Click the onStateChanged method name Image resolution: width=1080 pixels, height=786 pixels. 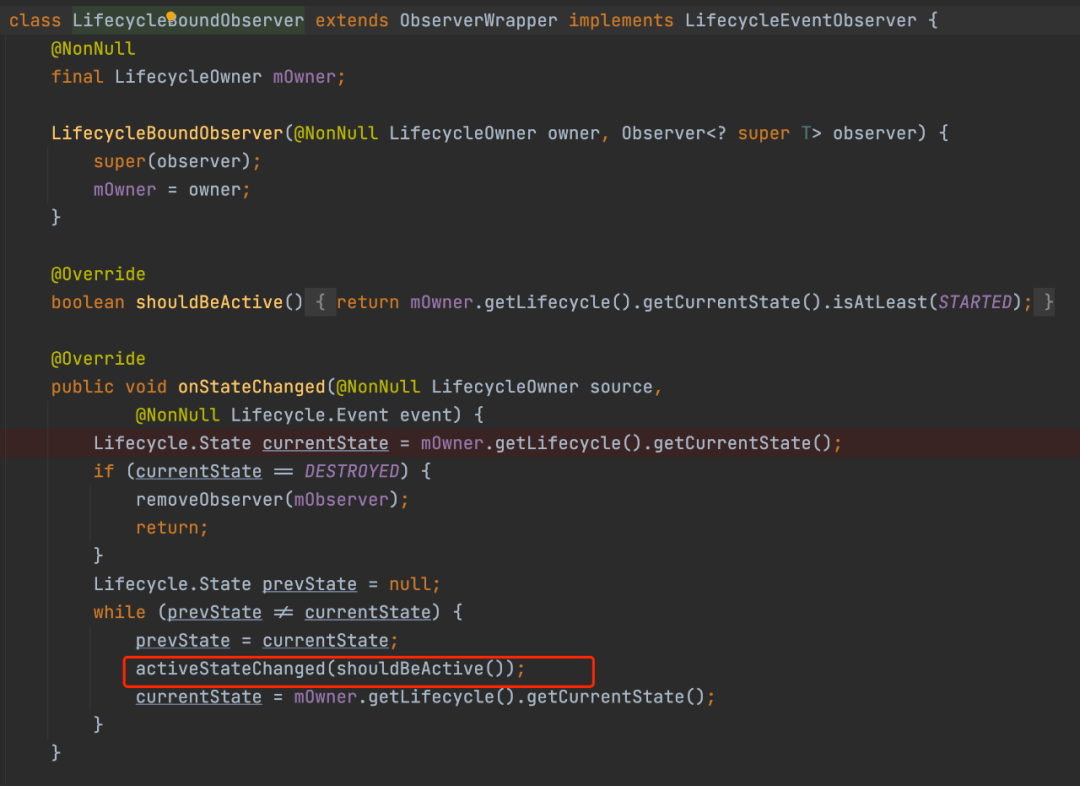pyautogui.click(x=251, y=387)
